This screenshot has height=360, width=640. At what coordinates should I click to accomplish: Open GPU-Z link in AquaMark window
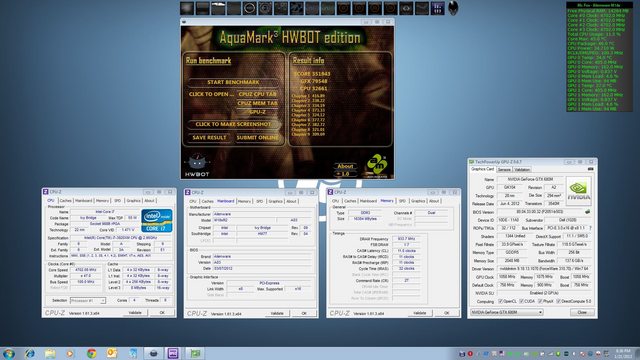tap(258, 112)
